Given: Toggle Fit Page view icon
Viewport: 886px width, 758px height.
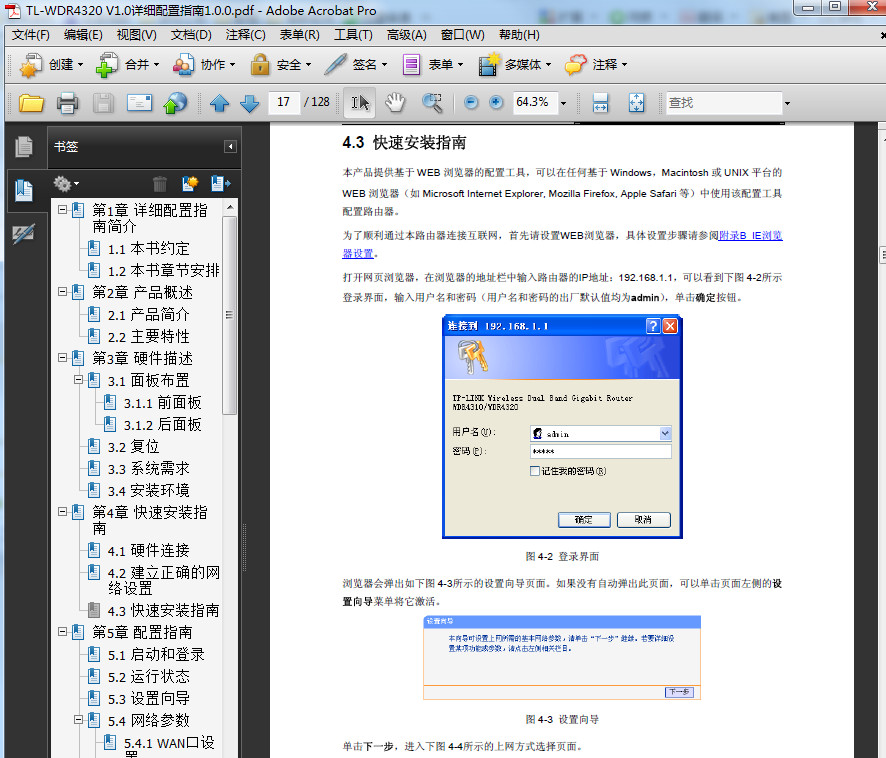Looking at the screenshot, I should 636,102.
